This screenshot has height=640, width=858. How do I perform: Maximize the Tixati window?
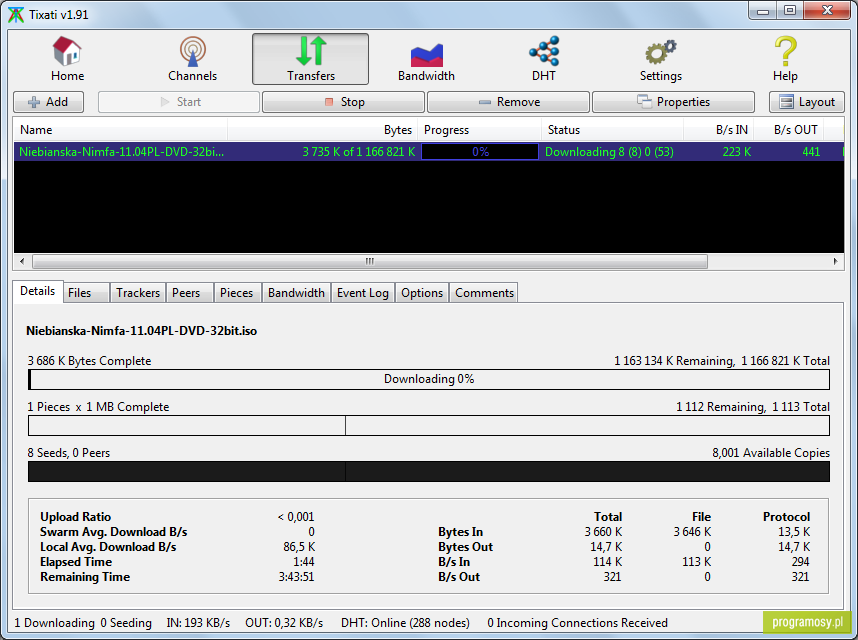(790, 11)
